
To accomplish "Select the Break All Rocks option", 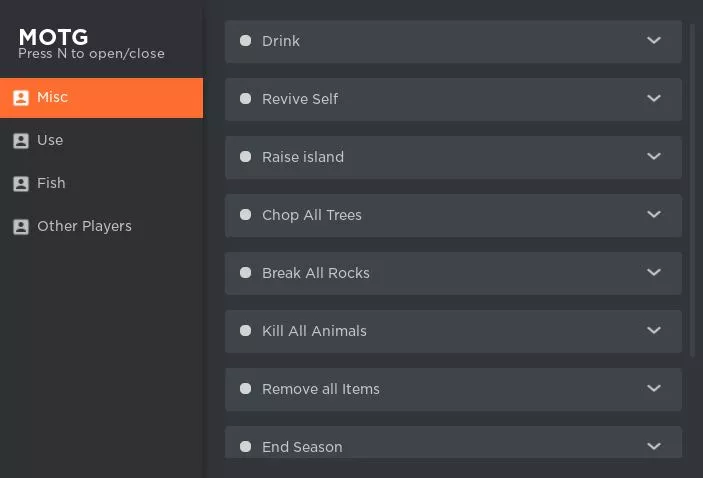I will click(x=453, y=273).
